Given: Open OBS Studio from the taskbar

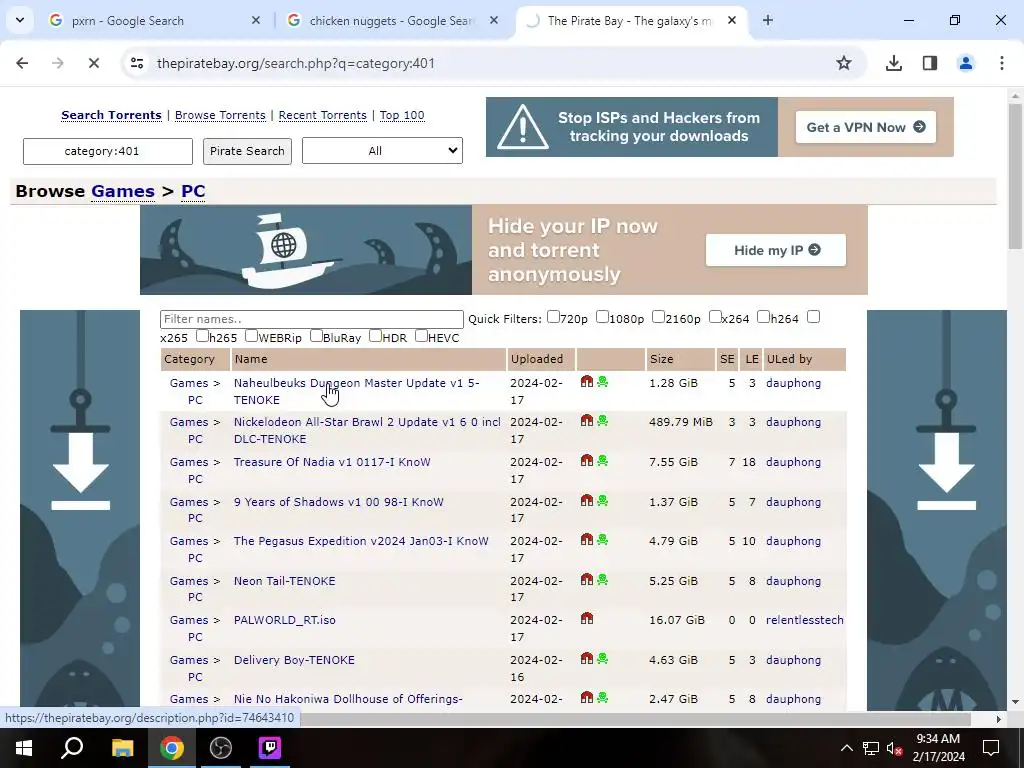Looking at the screenshot, I should point(221,748).
